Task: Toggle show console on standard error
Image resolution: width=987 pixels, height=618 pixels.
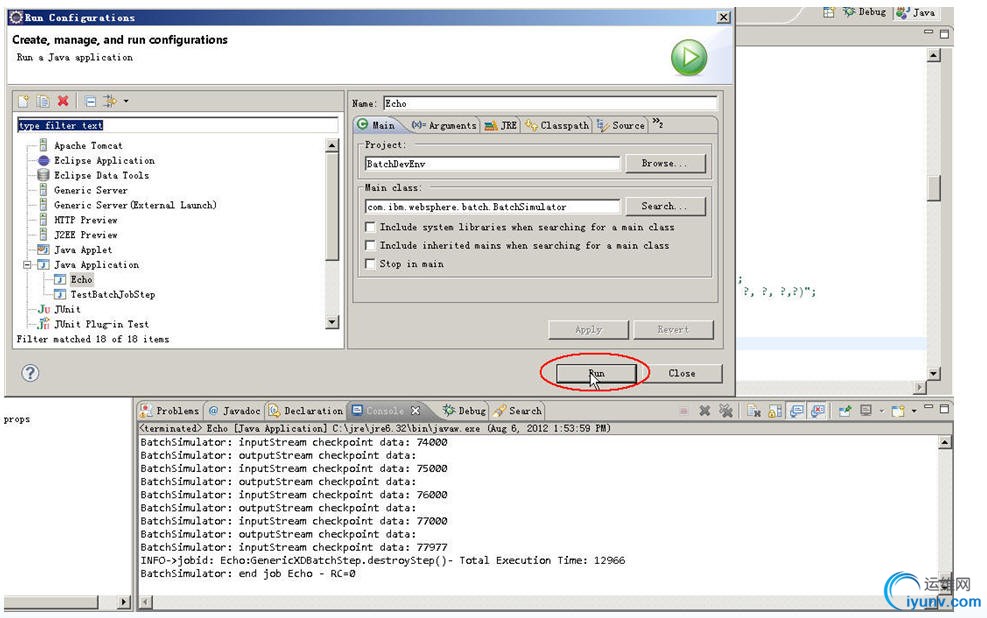Action: (818, 411)
